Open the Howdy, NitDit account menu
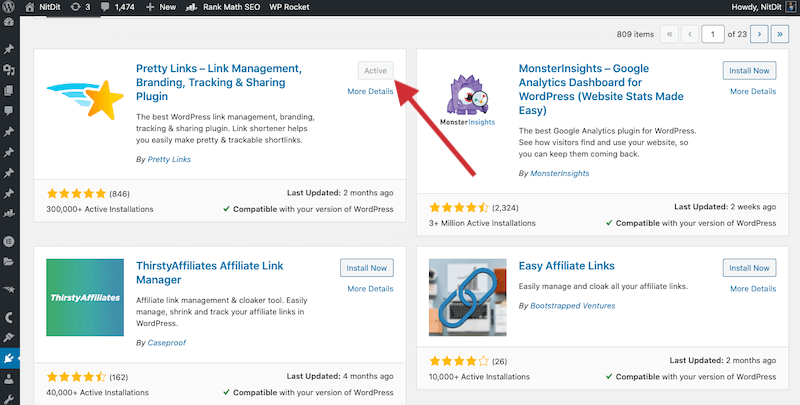This screenshot has width=800, height=405. (763, 7)
